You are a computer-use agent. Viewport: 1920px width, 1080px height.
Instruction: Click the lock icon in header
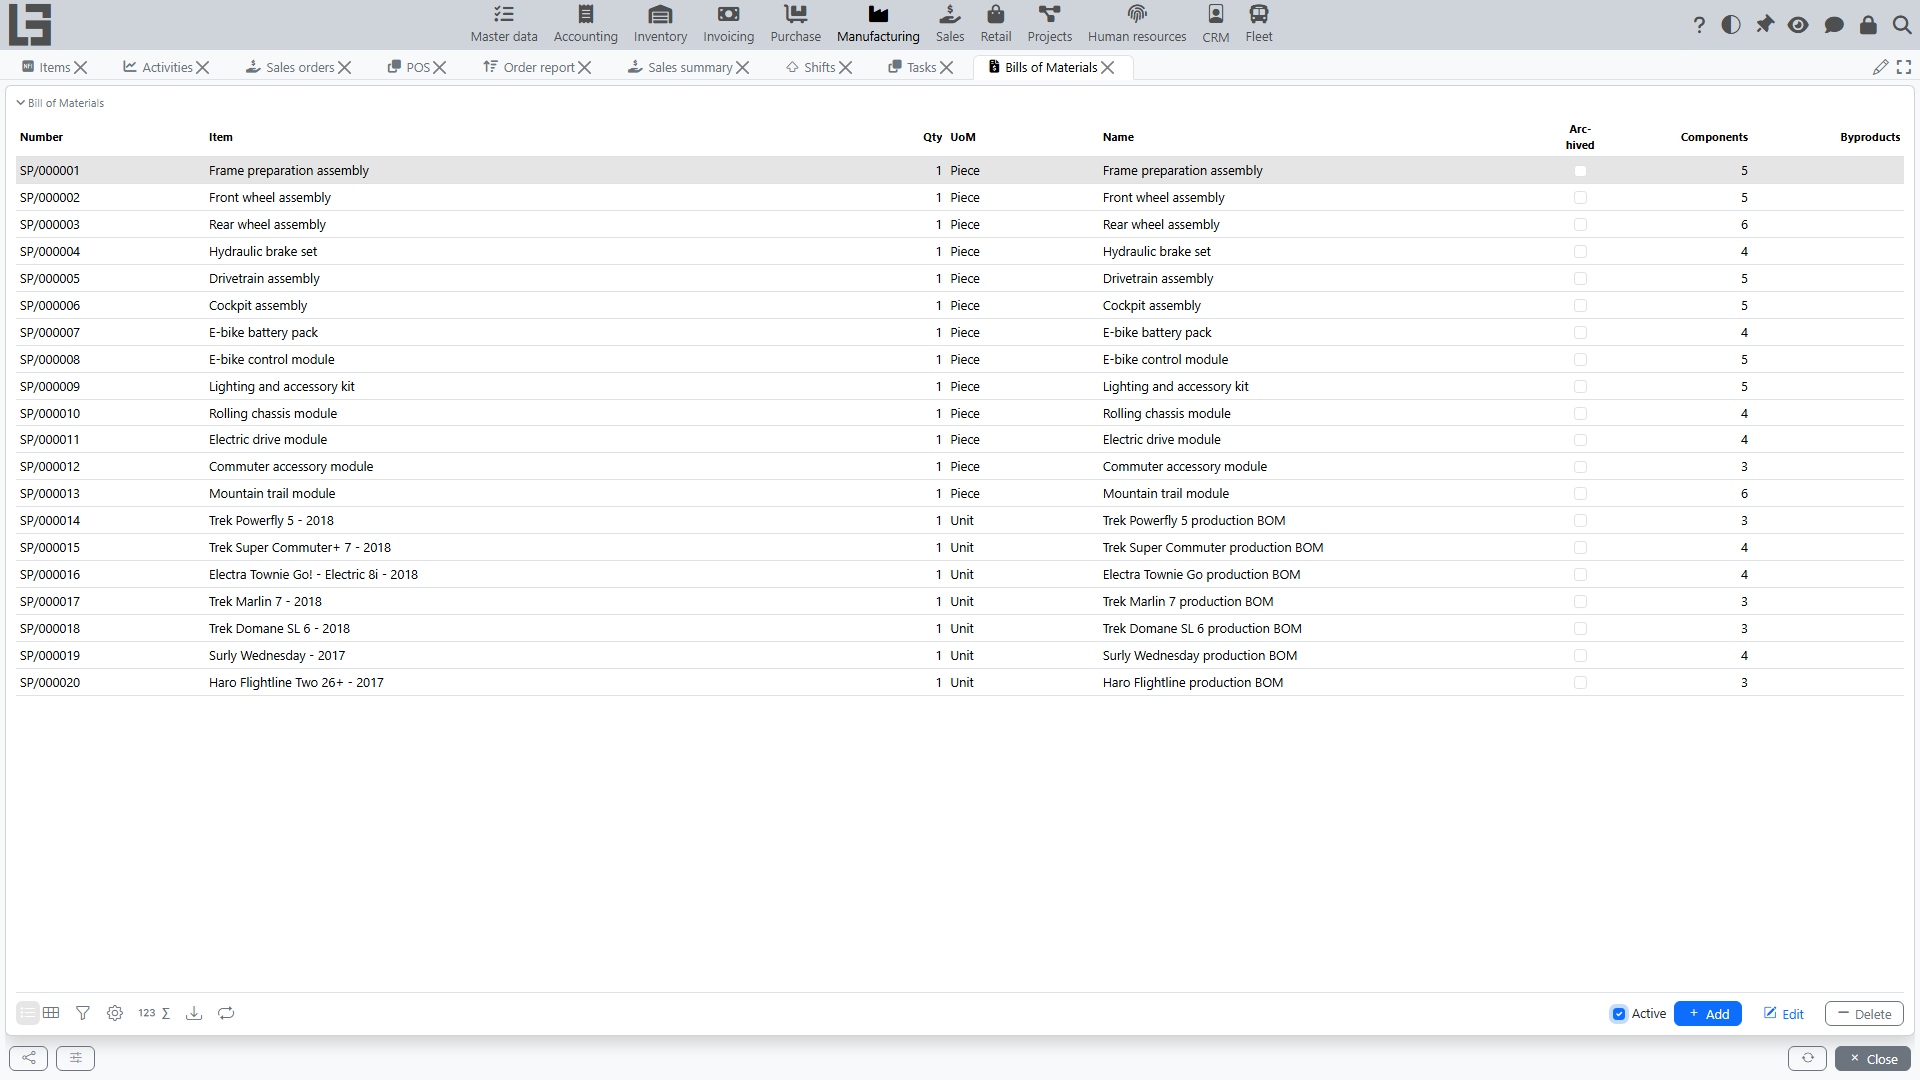pyautogui.click(x=1868, y=25)
